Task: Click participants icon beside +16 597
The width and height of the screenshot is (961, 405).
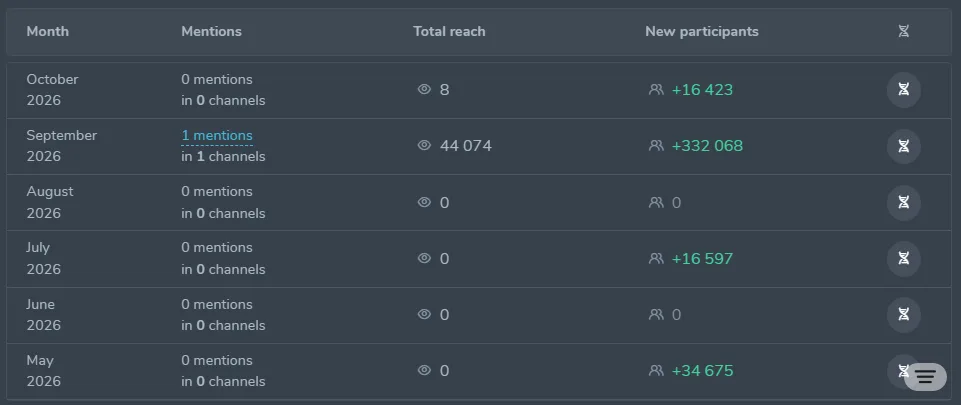Action: click(x=656, y=259)
